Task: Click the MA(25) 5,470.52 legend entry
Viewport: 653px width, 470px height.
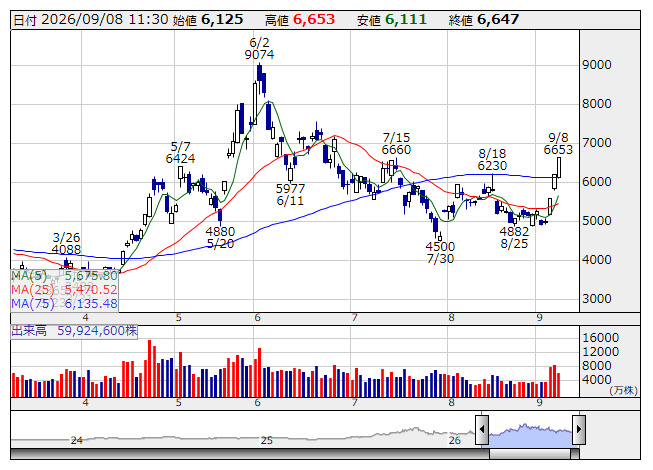Action: (65, 290)
